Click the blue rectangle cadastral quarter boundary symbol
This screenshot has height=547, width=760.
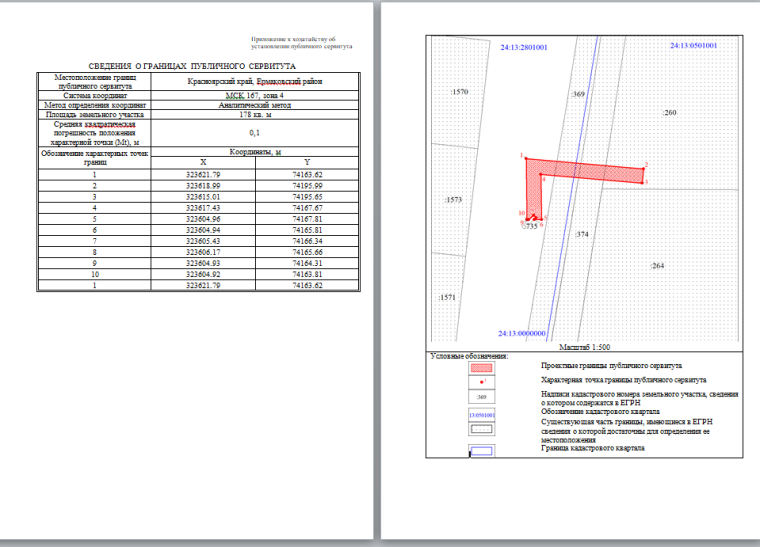(x=481, y=451)
